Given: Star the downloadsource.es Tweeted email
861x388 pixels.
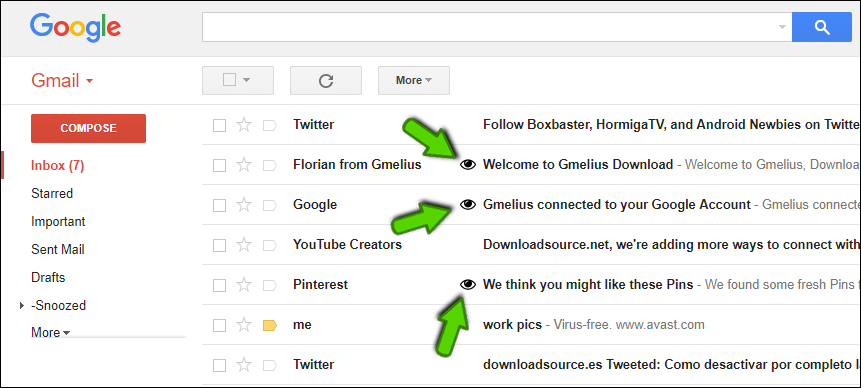Looking at the screenshot, I should 243,364.
